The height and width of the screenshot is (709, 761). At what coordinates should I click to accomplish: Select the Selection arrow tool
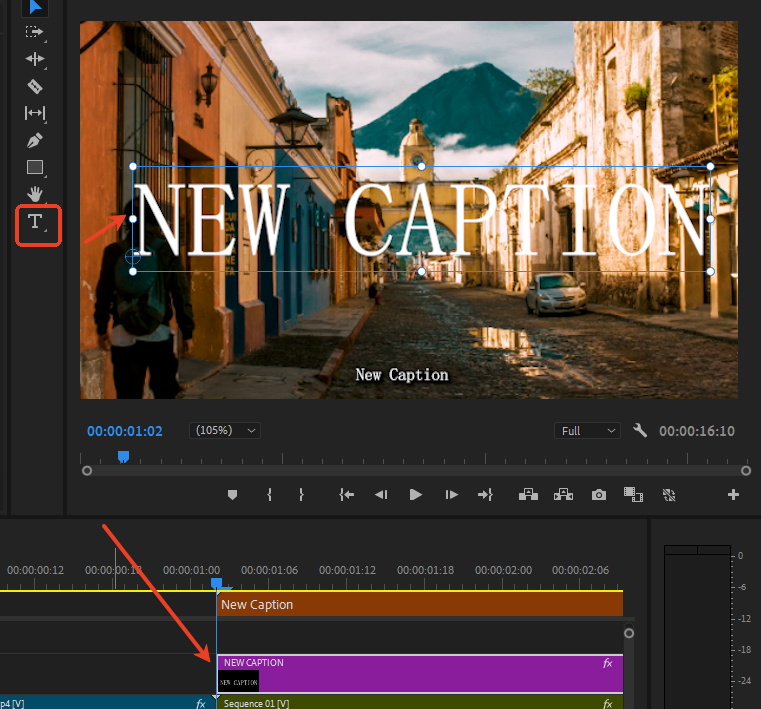tap(35, 7)
